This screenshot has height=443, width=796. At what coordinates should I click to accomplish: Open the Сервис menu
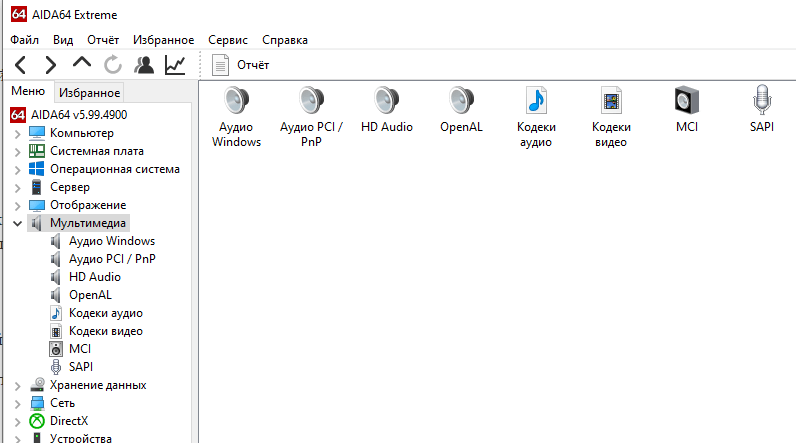pyautogui.click(x=228, y=40)
